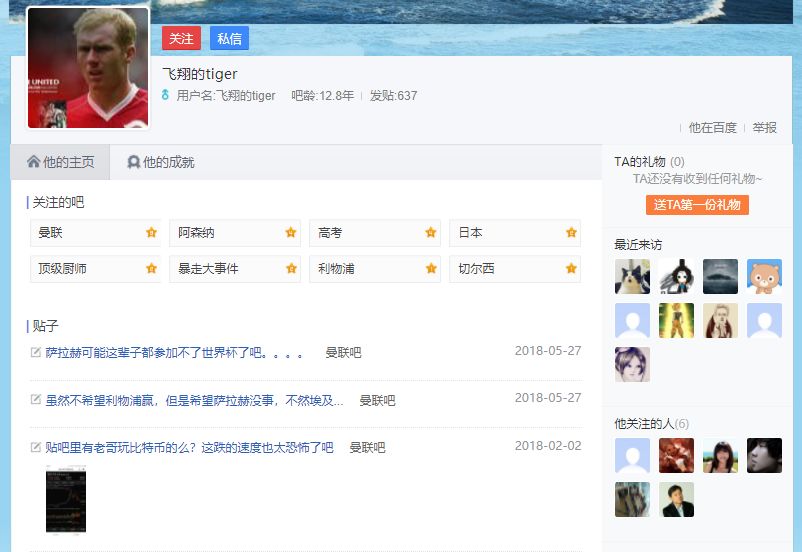This screenshot has width=802, height=552.
Task: Click the 送TA第一份礼物 button
Action: 697,205
